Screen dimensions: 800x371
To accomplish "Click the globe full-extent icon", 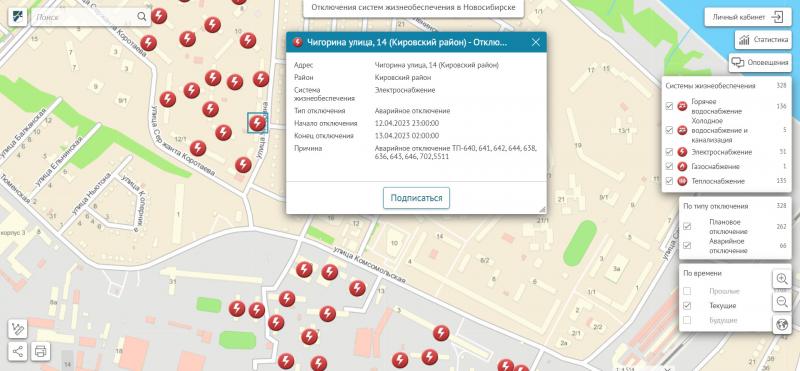I will click(x=782, y=325).
